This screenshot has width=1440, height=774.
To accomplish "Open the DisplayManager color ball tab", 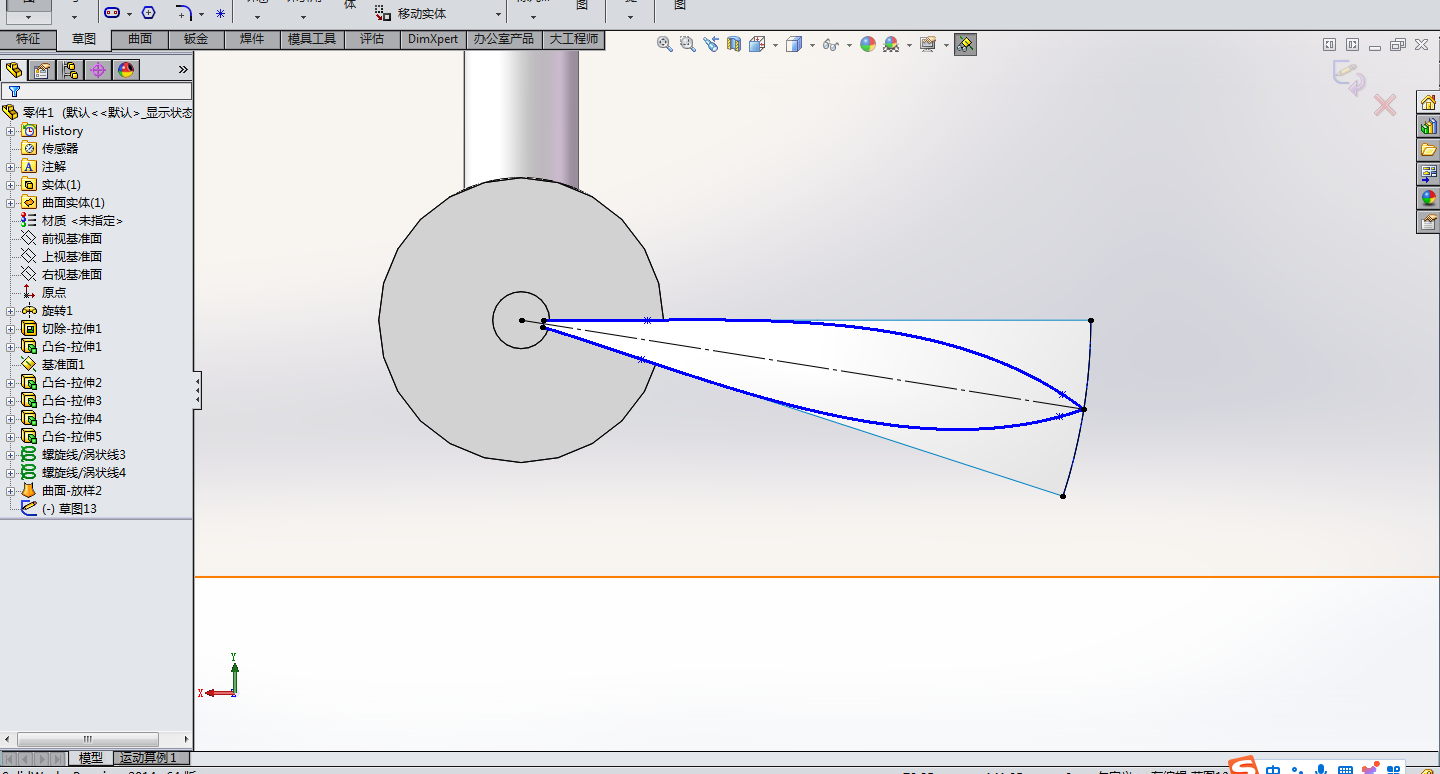I will [x=126, y=70].
